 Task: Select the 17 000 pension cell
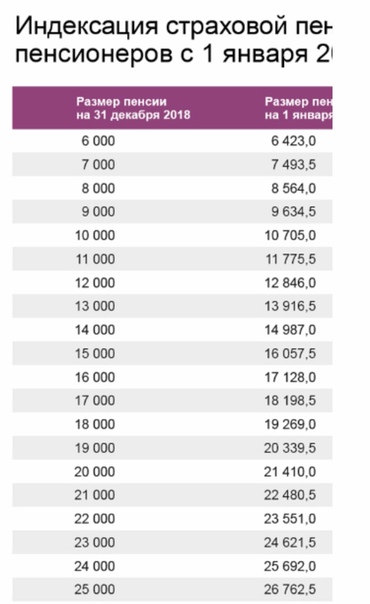click(95, 400)
